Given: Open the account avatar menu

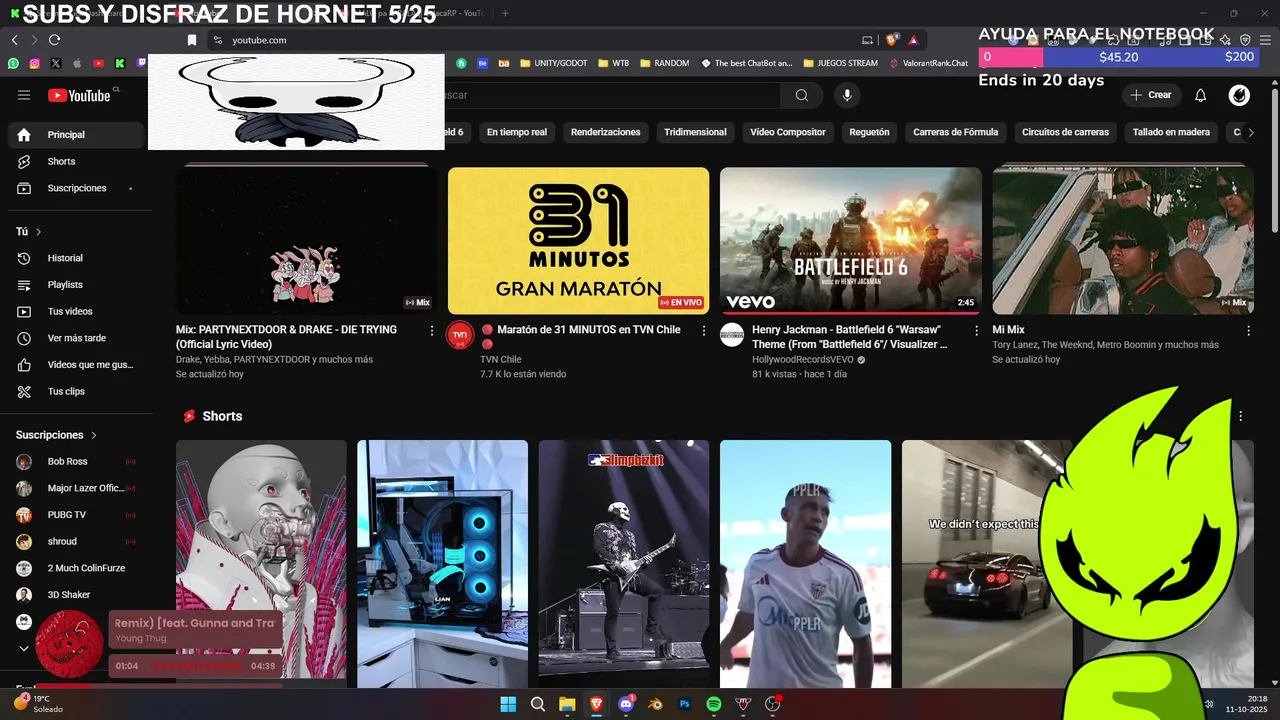Looking at the screenshot, I should click(1239, 95).
